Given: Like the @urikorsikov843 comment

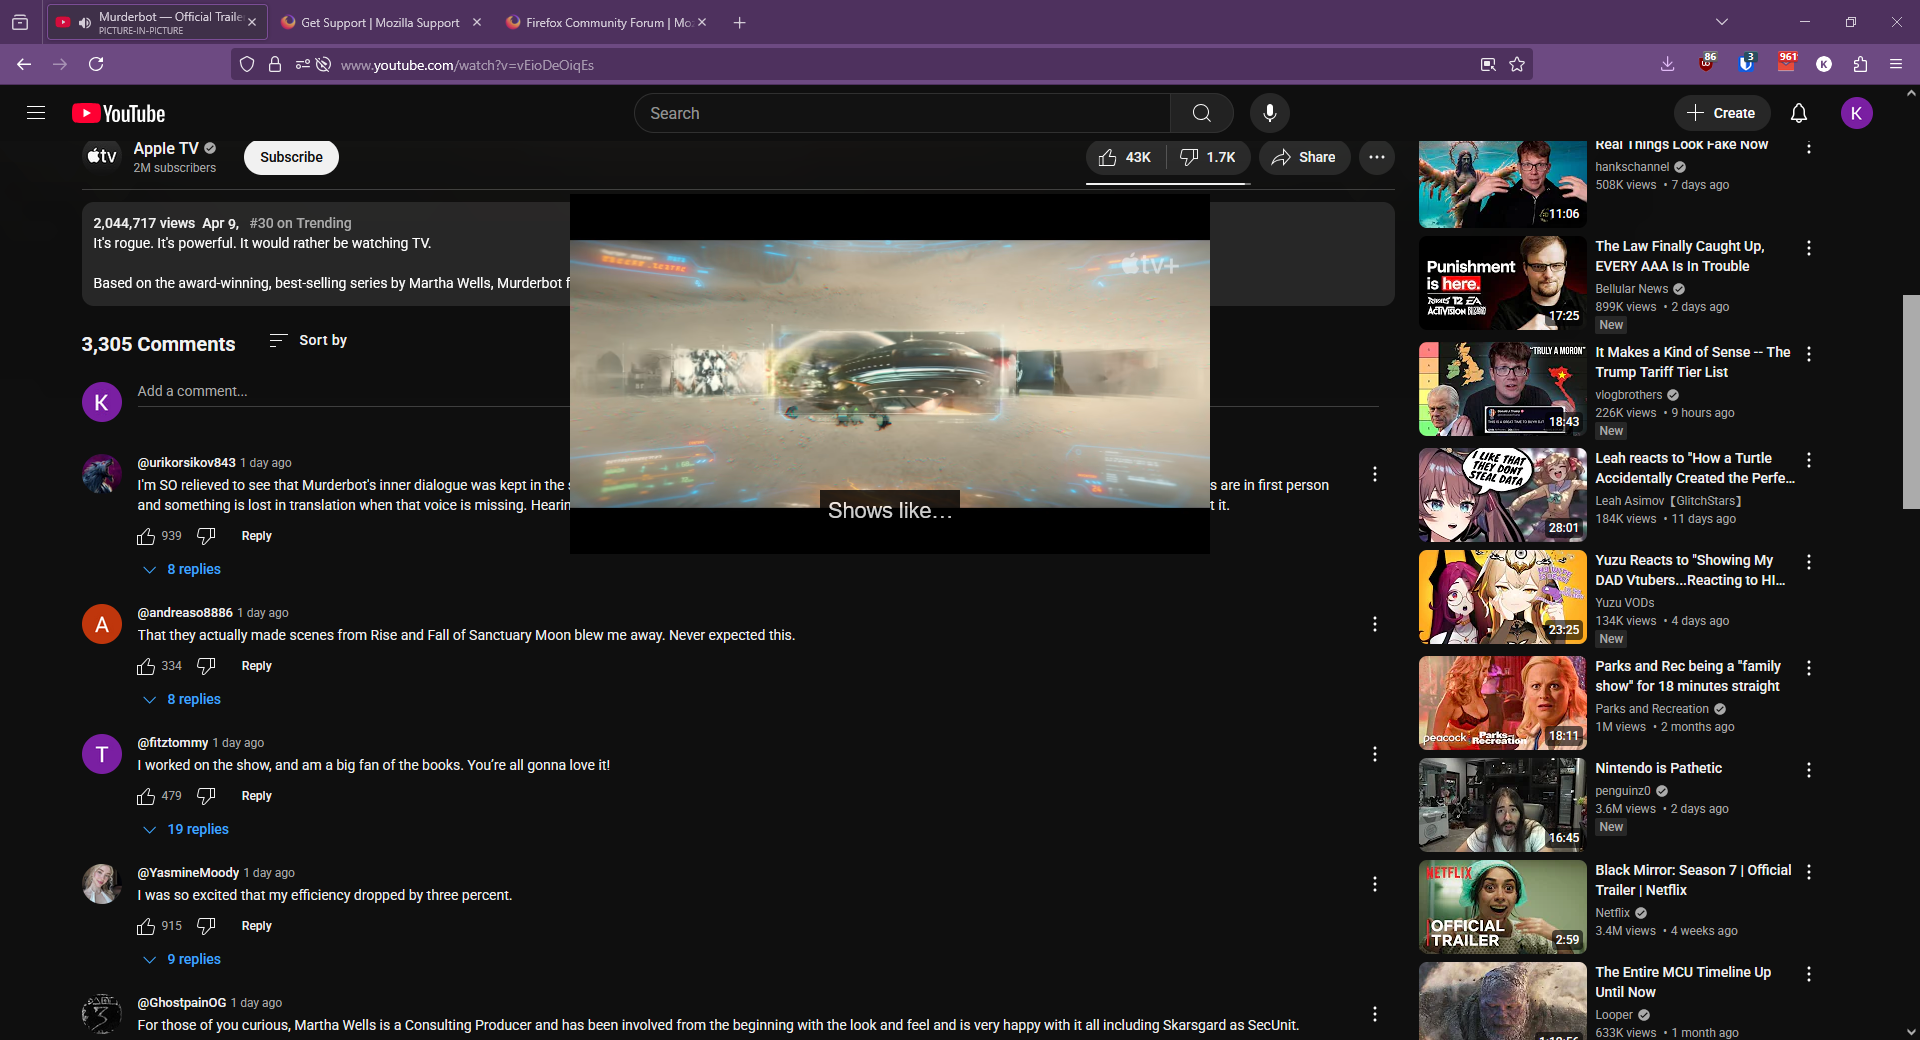Looking at the screenshot, I should click(x=146, y=536).
